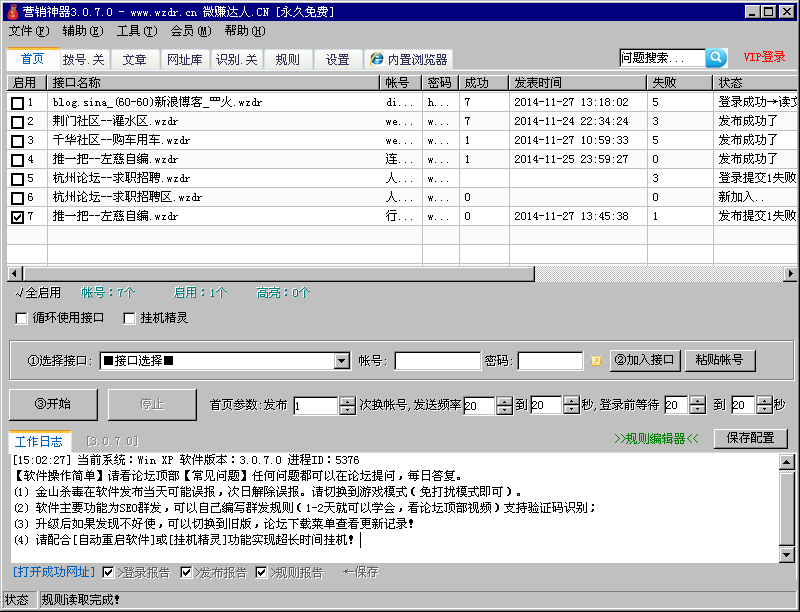Click the flame app icon in the title bar

(x=12, y=11)
